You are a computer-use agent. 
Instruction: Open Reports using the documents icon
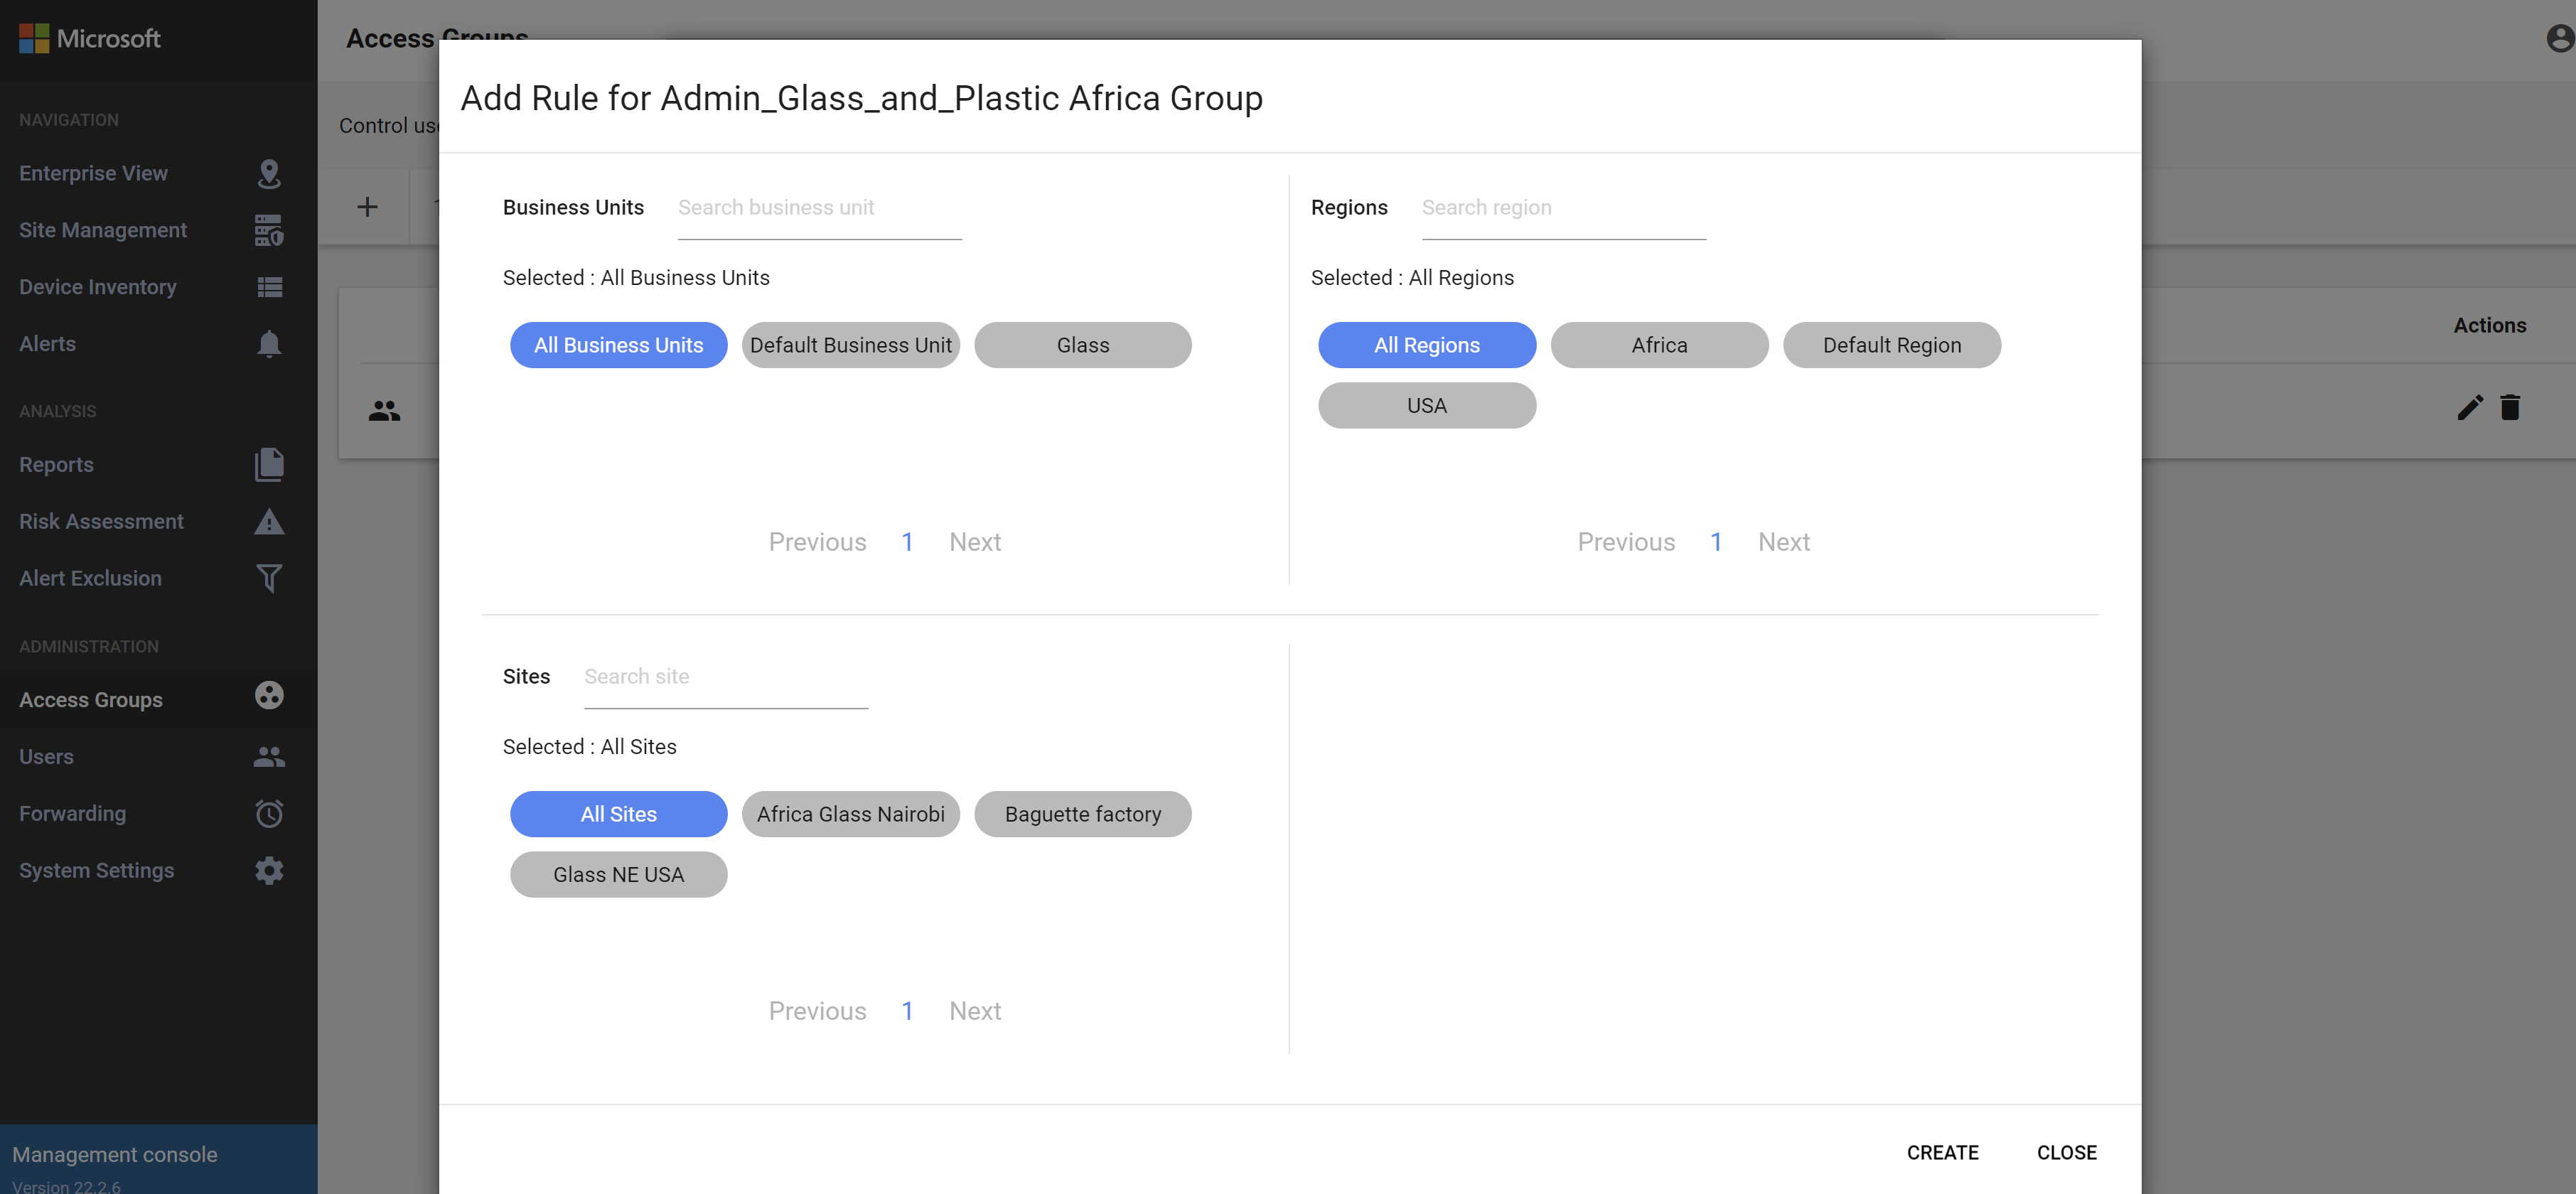(x=268, y=464)
